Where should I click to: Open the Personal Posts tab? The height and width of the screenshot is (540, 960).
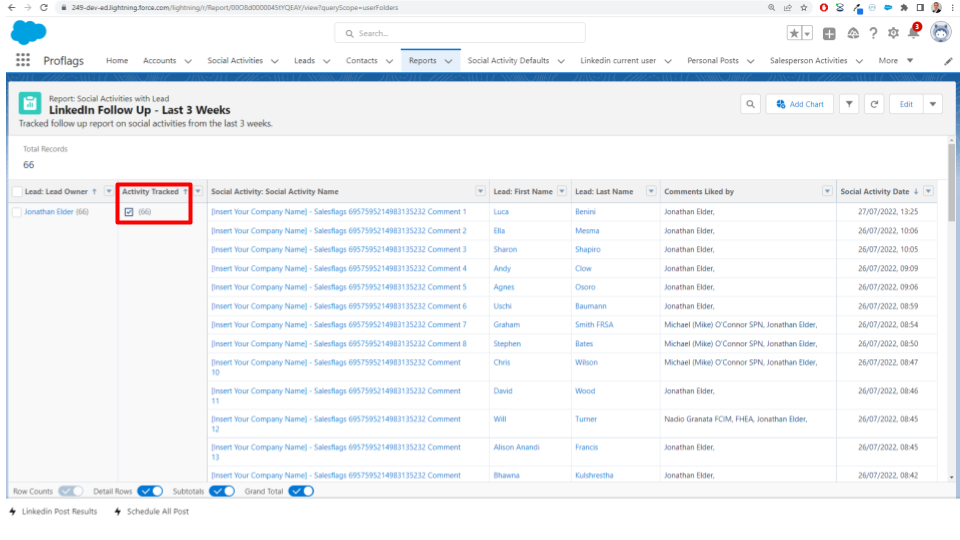click(713, 61)
